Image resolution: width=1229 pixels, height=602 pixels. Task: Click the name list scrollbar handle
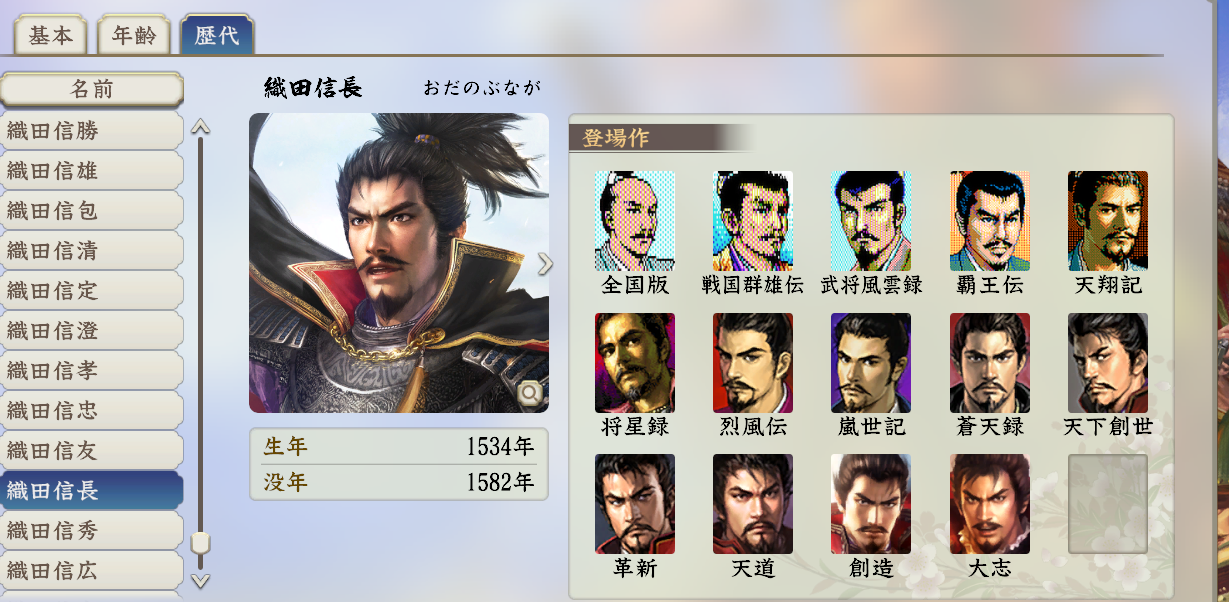pyautogui.click(x=200, y=543)
